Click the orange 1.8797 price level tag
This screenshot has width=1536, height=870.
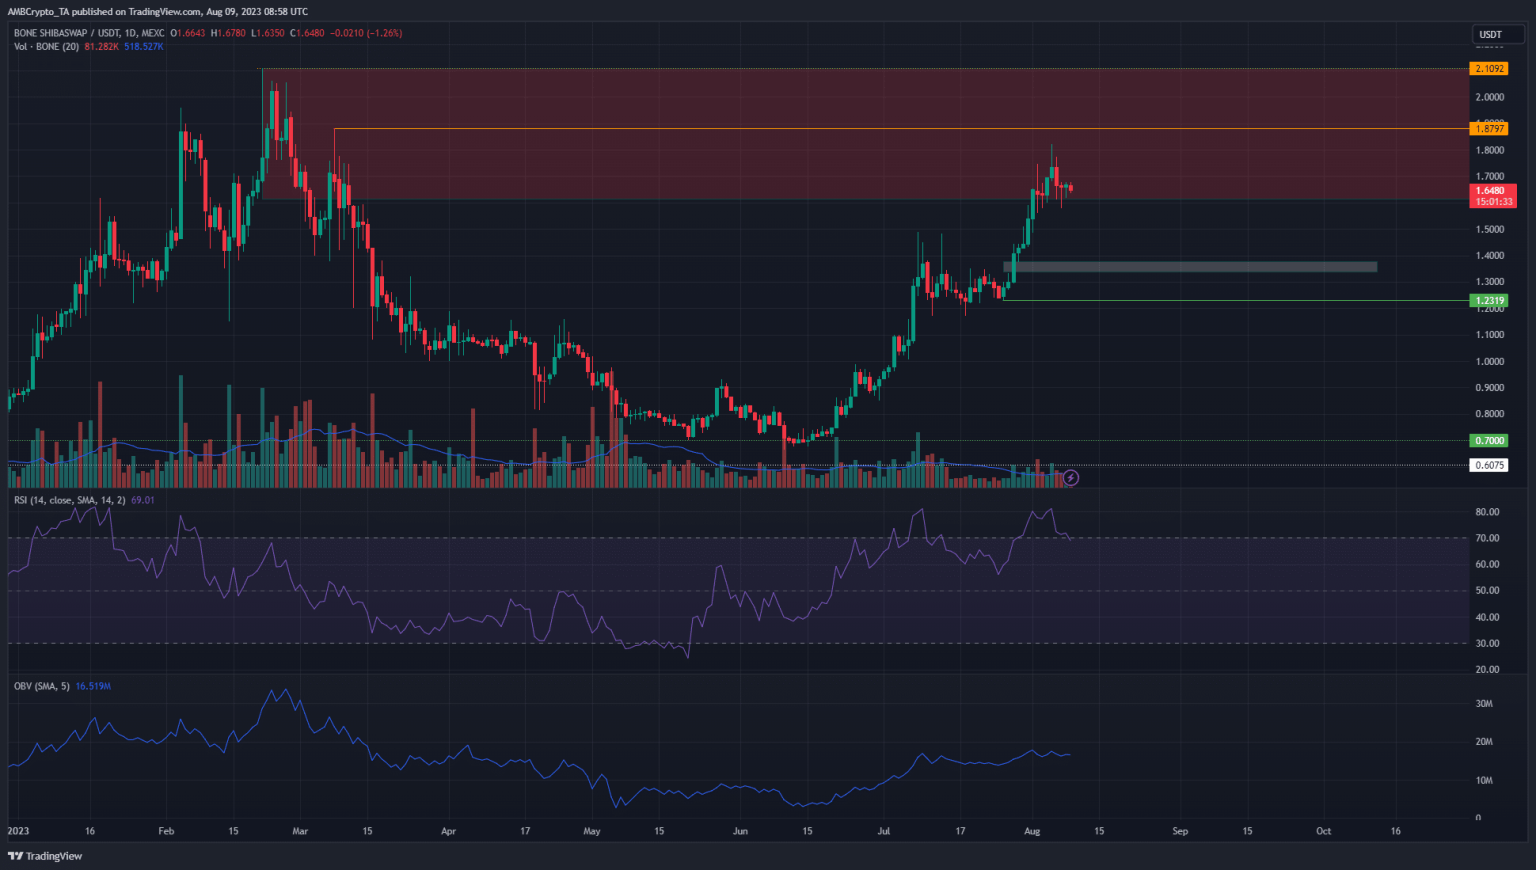point(1488,129)
